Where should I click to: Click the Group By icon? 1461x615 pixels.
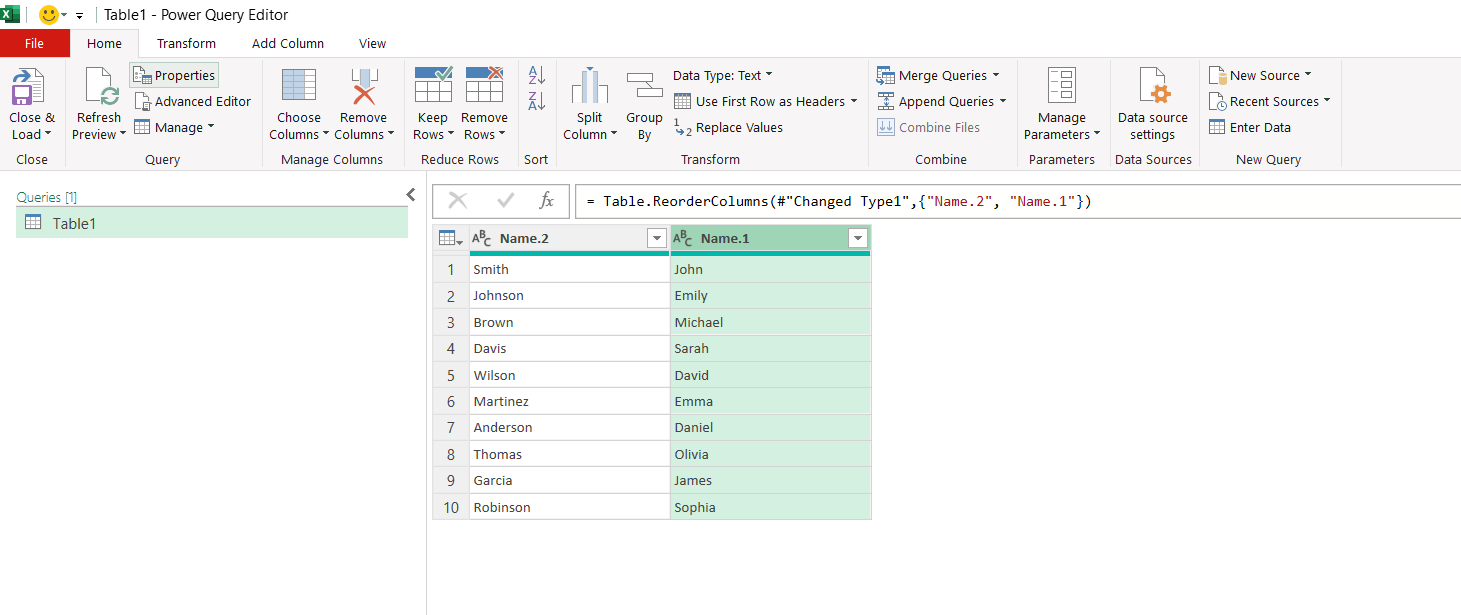(x=645, y=86)
